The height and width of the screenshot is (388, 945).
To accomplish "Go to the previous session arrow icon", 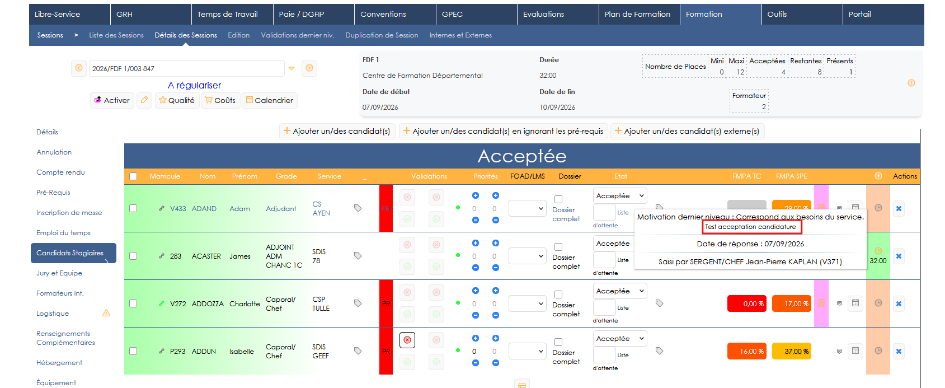I will pyautogui.click(x=78, y=68).
